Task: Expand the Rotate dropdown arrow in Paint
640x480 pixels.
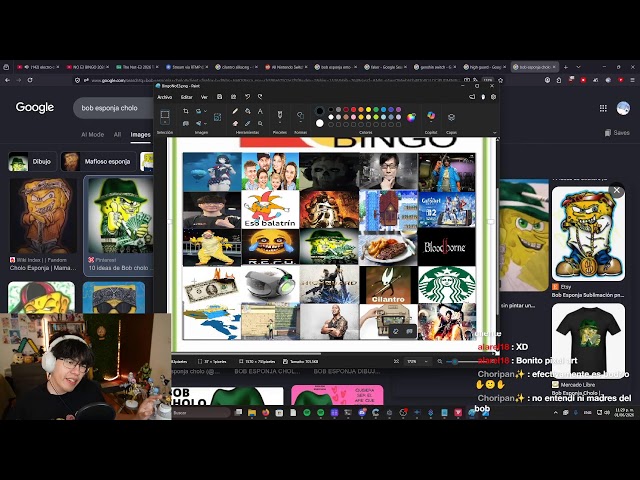Action: point(205,111)
